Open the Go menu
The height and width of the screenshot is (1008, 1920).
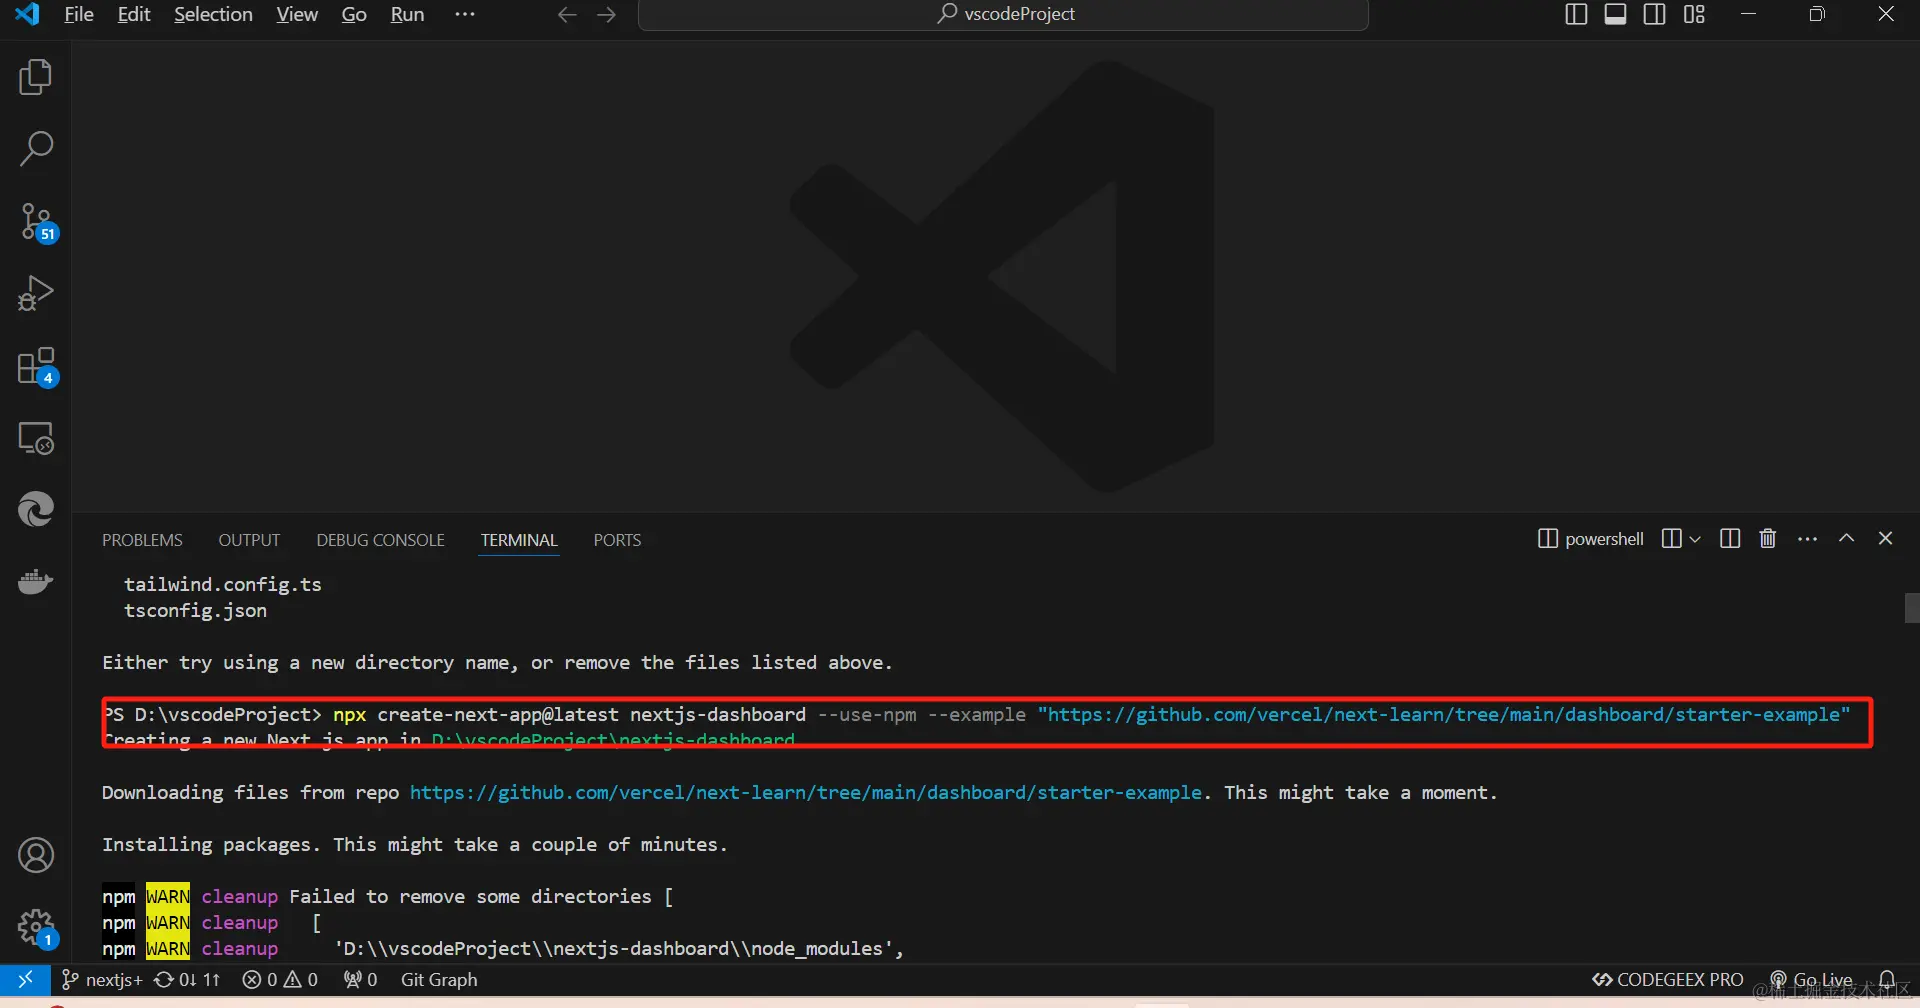pyautogui.click(x=354, y=14)
